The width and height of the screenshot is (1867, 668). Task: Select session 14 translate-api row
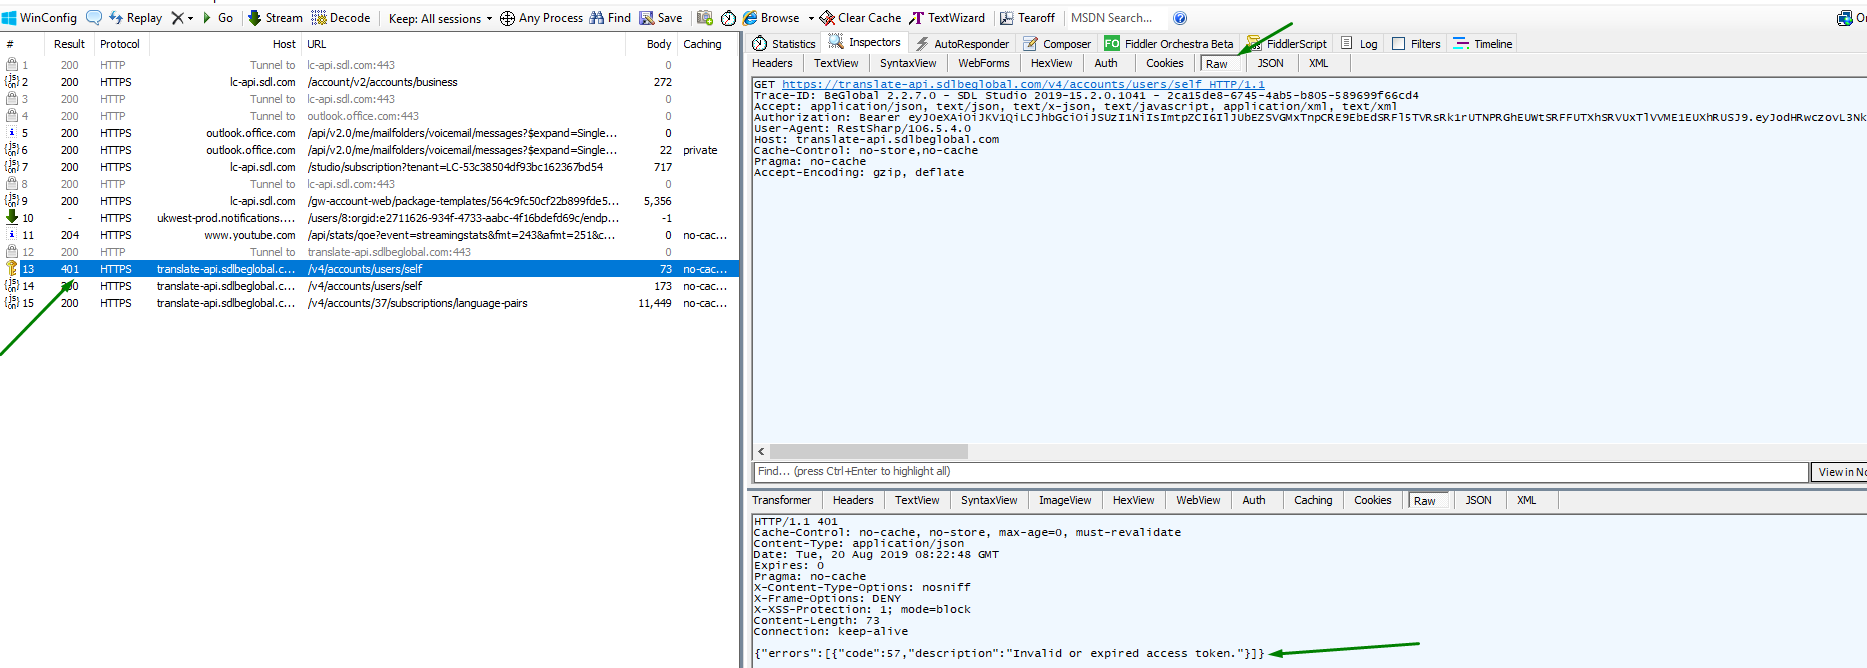point(370,286)
